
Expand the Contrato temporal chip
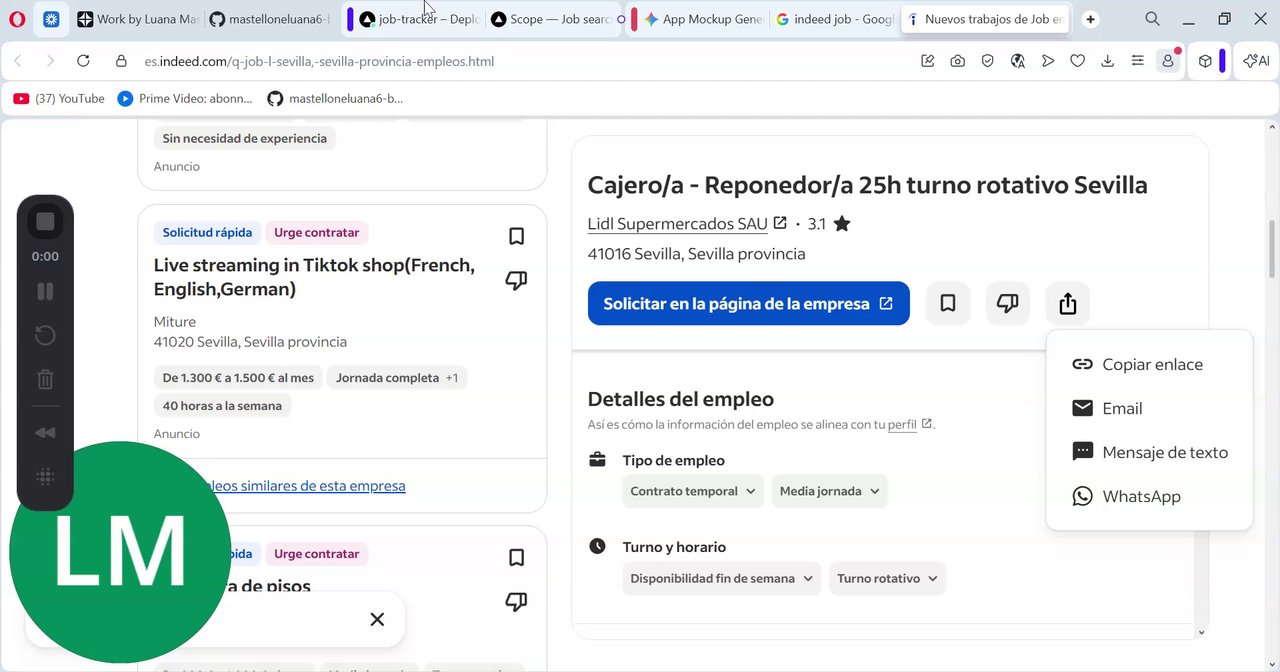693,491
